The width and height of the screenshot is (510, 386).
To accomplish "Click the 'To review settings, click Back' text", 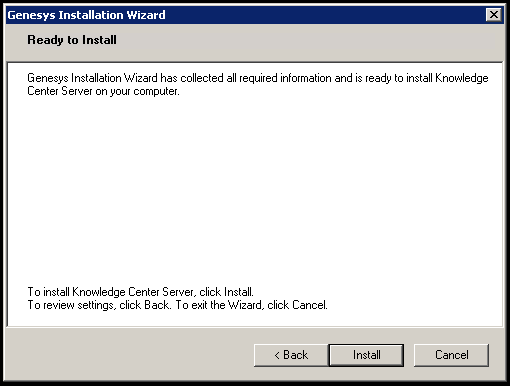I will click(99, 305).
